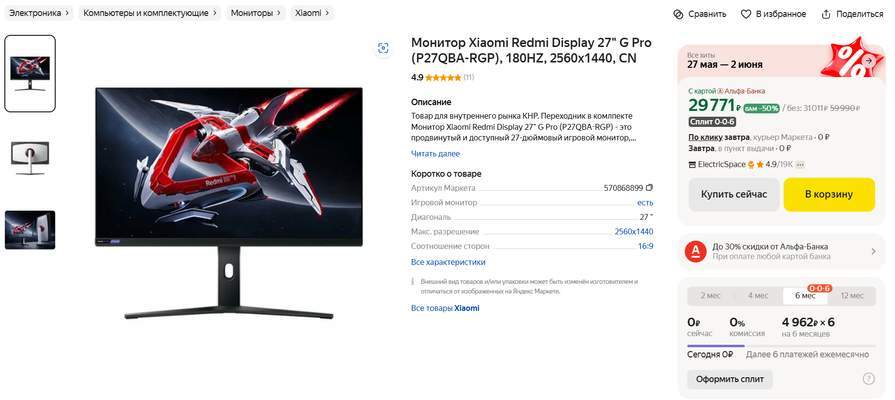
Task: Click the three-dots icon next to ElectricSpace
Action: click(x=800, y=164)
